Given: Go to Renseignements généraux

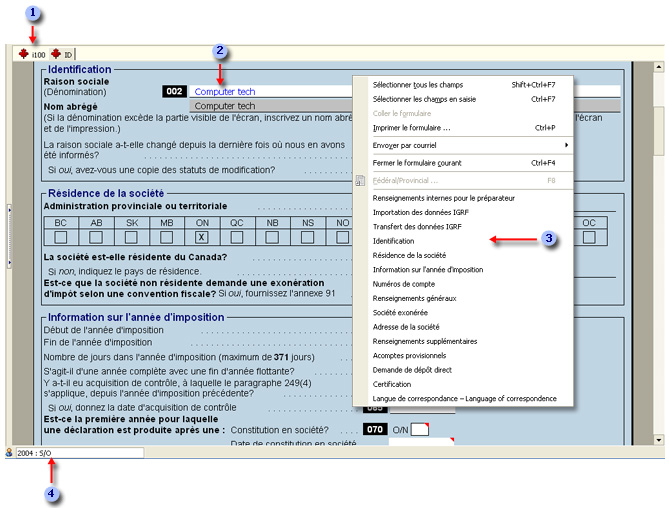Looking at the screenshot, I should 464,299.
